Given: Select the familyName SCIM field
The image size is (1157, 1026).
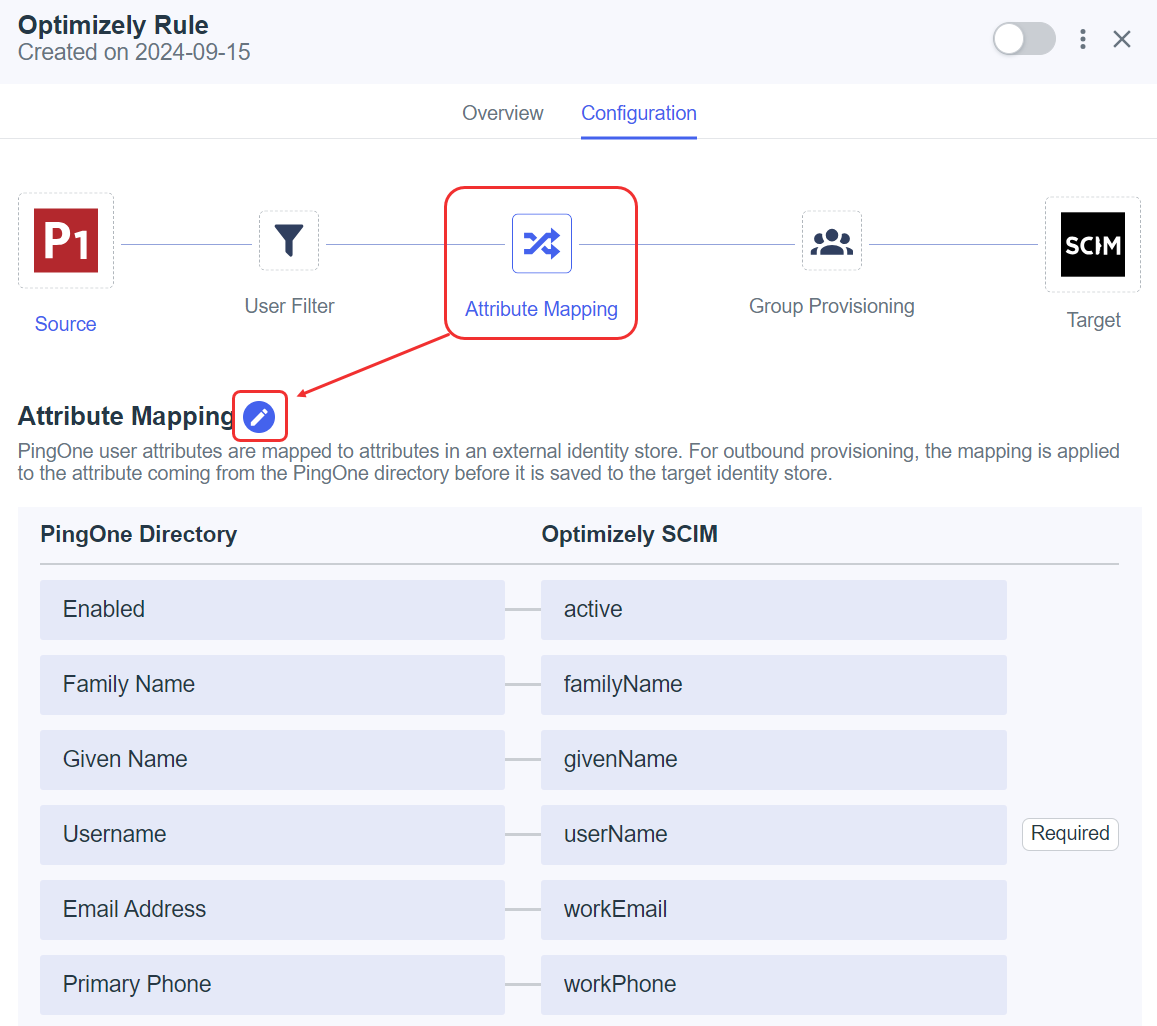Looking at the screenshot, I should pyautogui.click(x=773, y=684).
